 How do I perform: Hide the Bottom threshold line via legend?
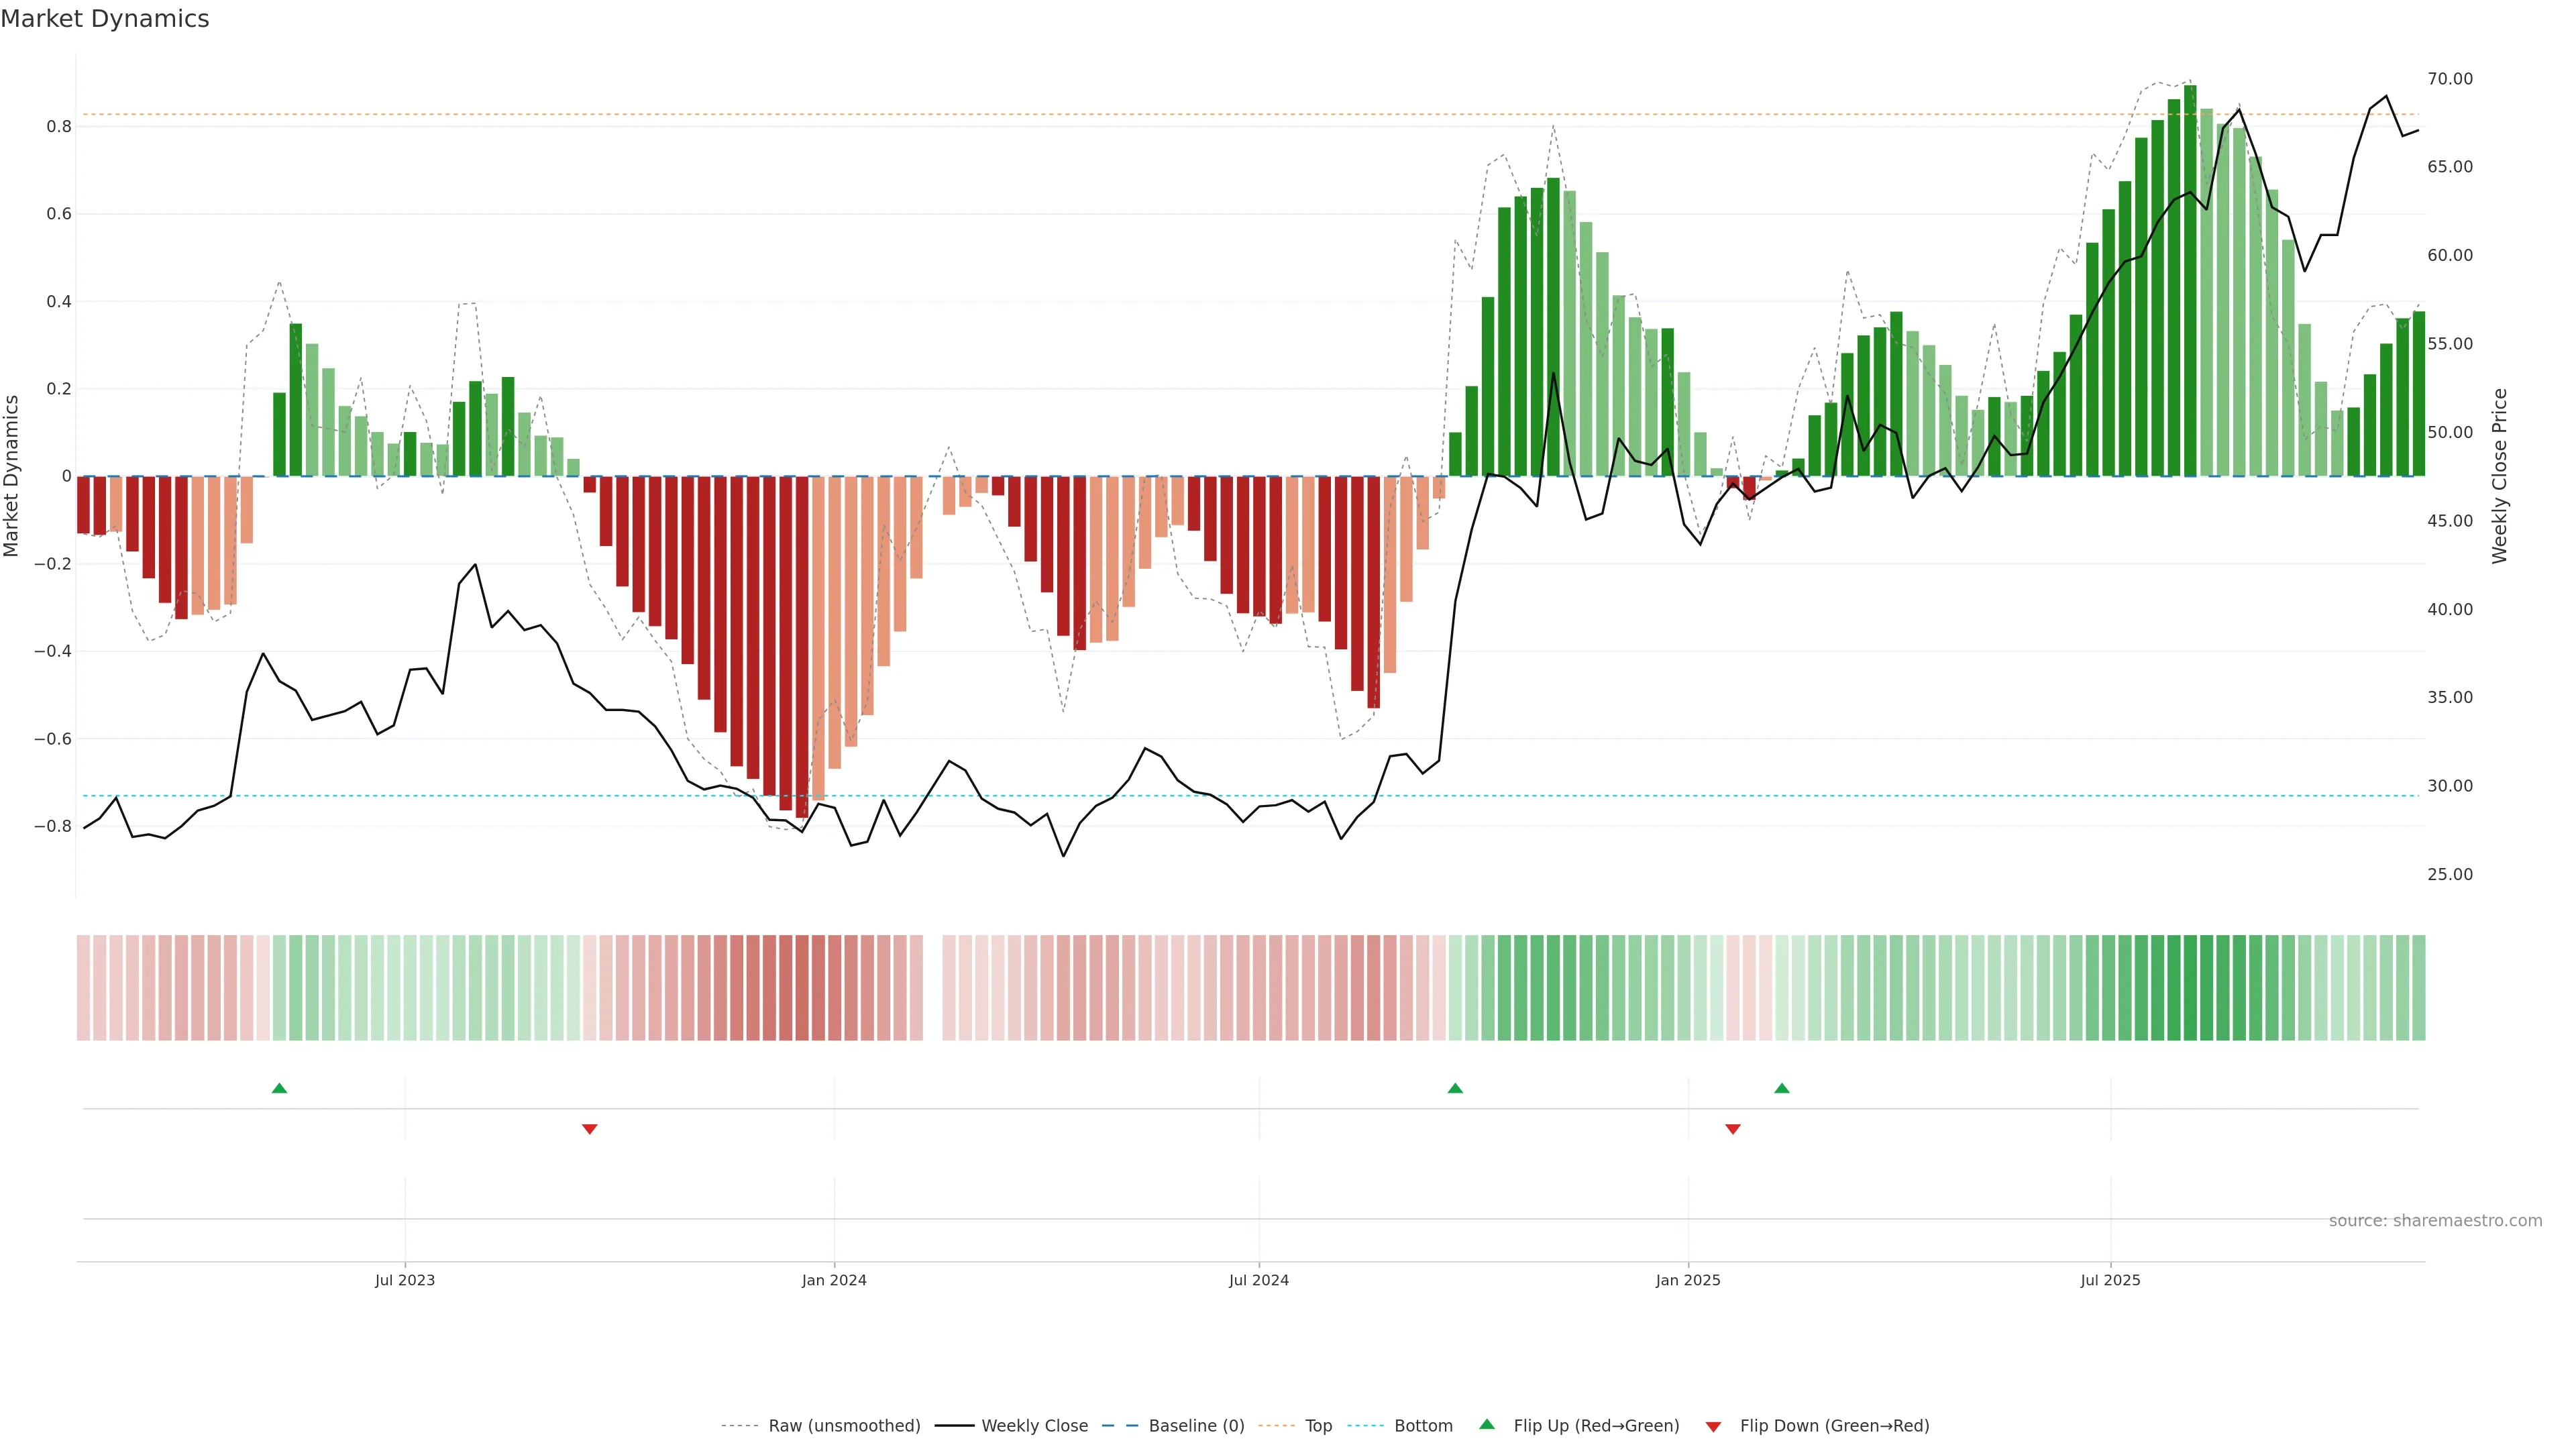pyautogui.click(x=1423, y=1426)
